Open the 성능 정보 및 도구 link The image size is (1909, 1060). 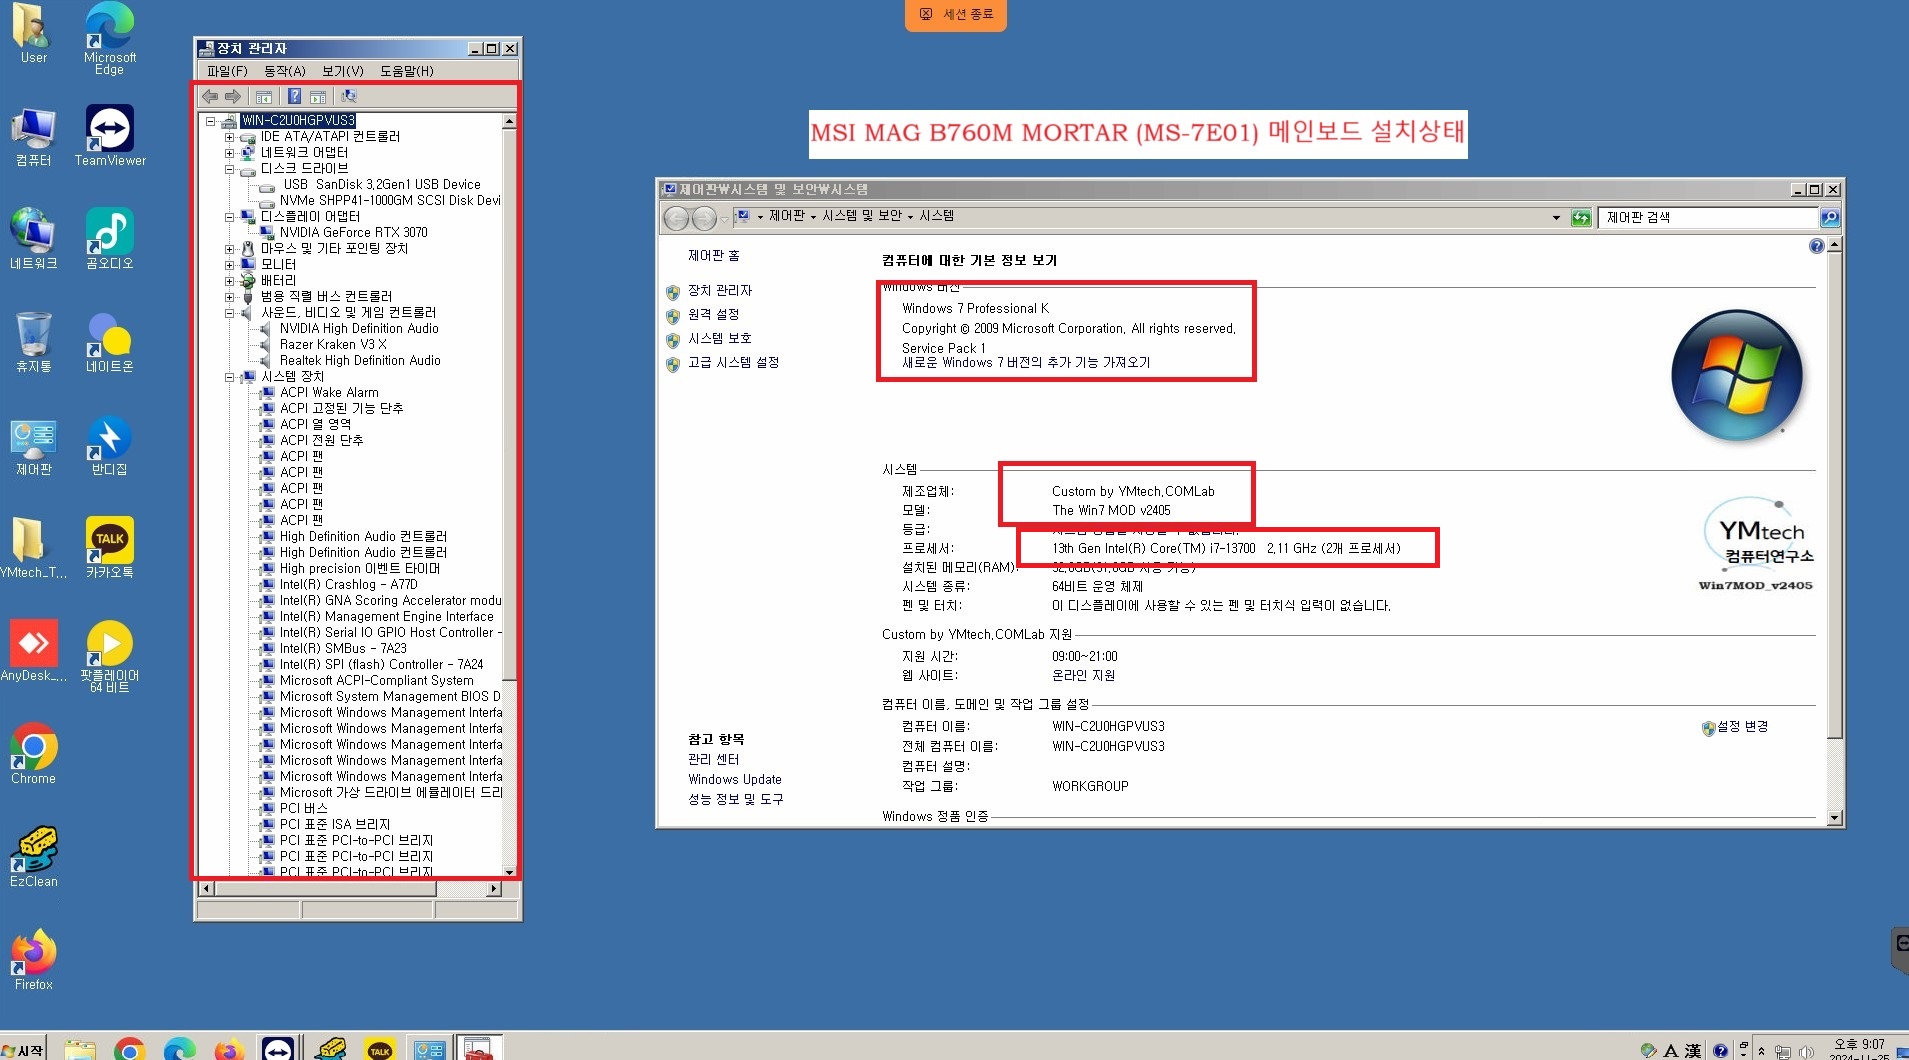(x=736, y=799)
